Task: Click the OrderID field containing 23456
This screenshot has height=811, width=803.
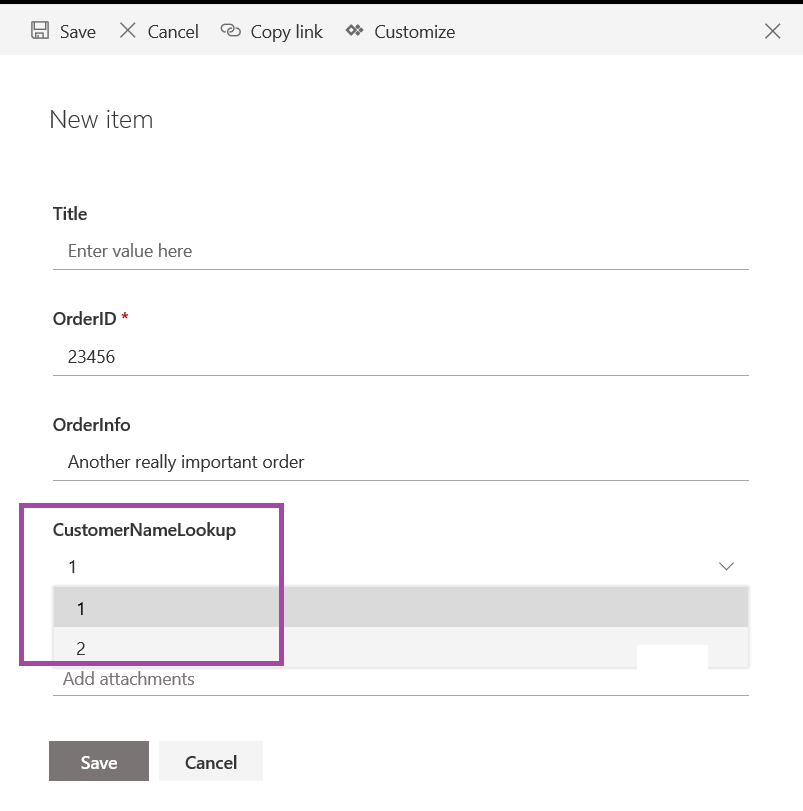Action: [401, 357]
